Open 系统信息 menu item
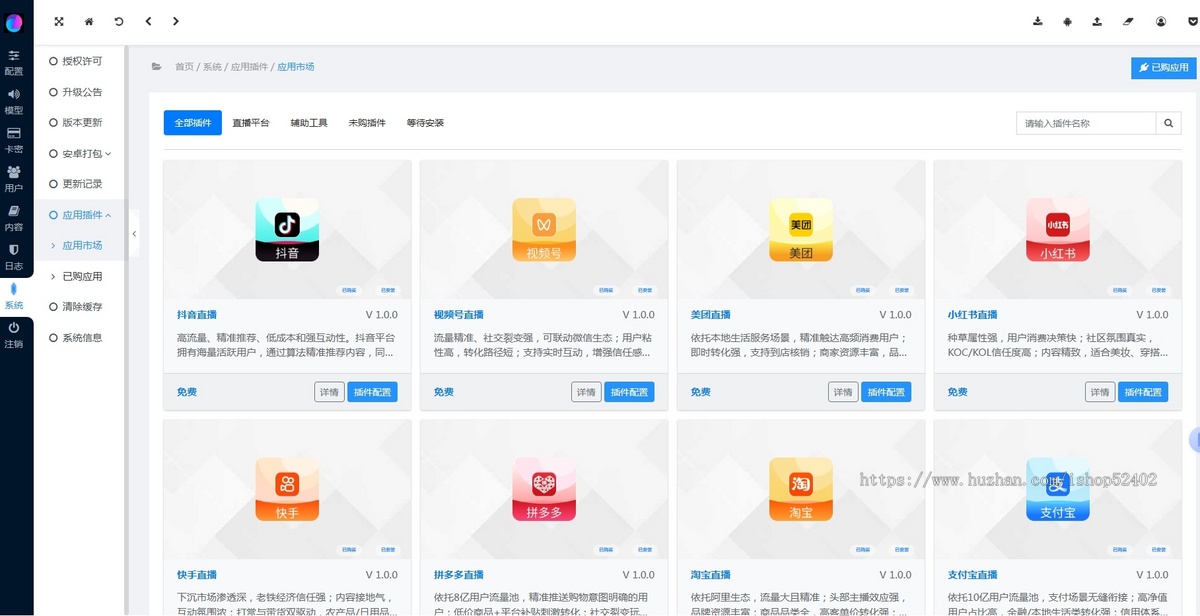 pyautogui.click(x=80, y=338)
